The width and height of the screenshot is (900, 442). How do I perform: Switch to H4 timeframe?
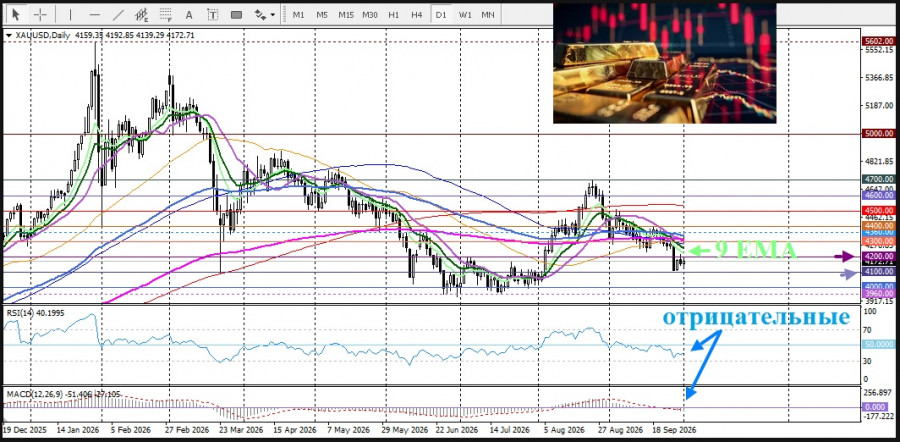(x=417, y=15)
